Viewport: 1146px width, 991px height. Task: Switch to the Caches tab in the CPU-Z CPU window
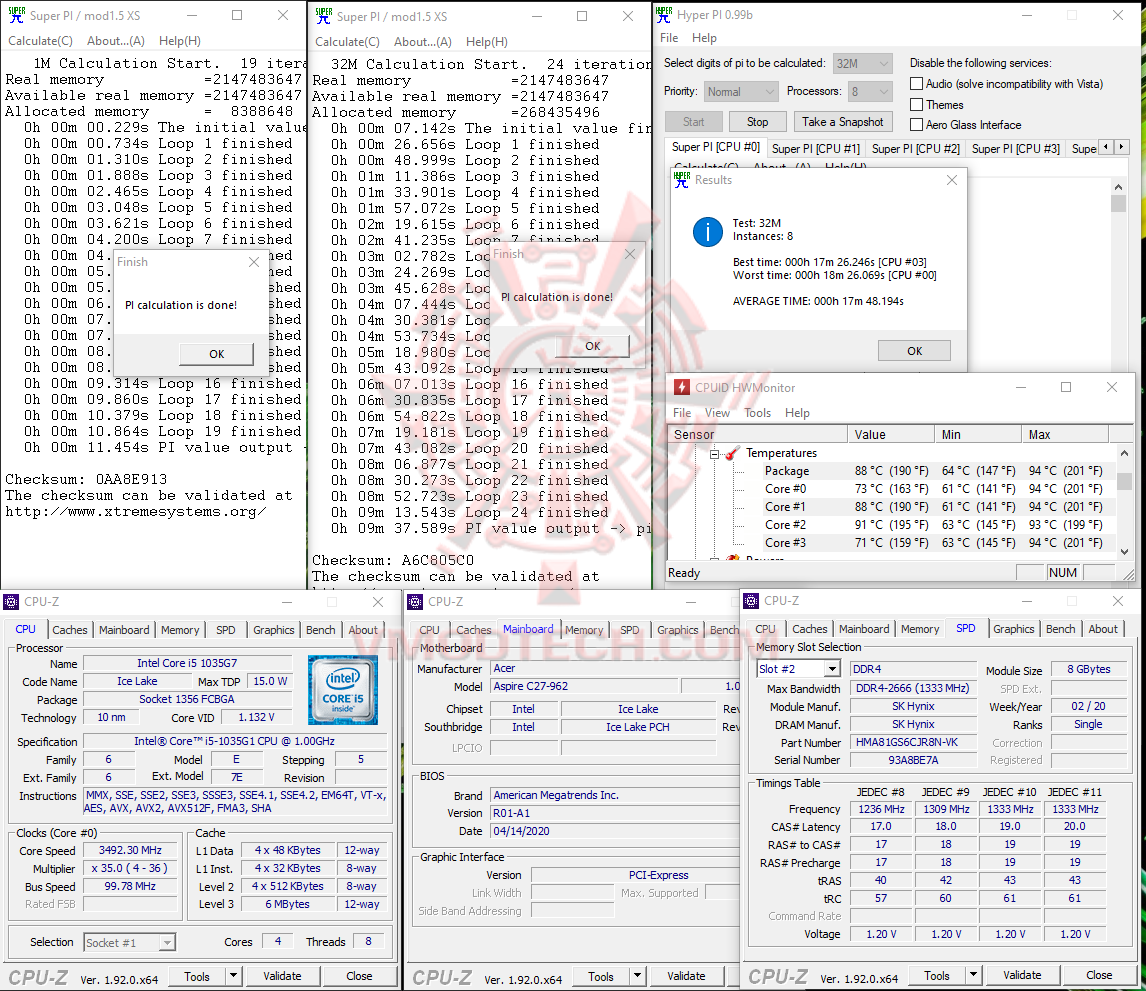click(69, 630)
